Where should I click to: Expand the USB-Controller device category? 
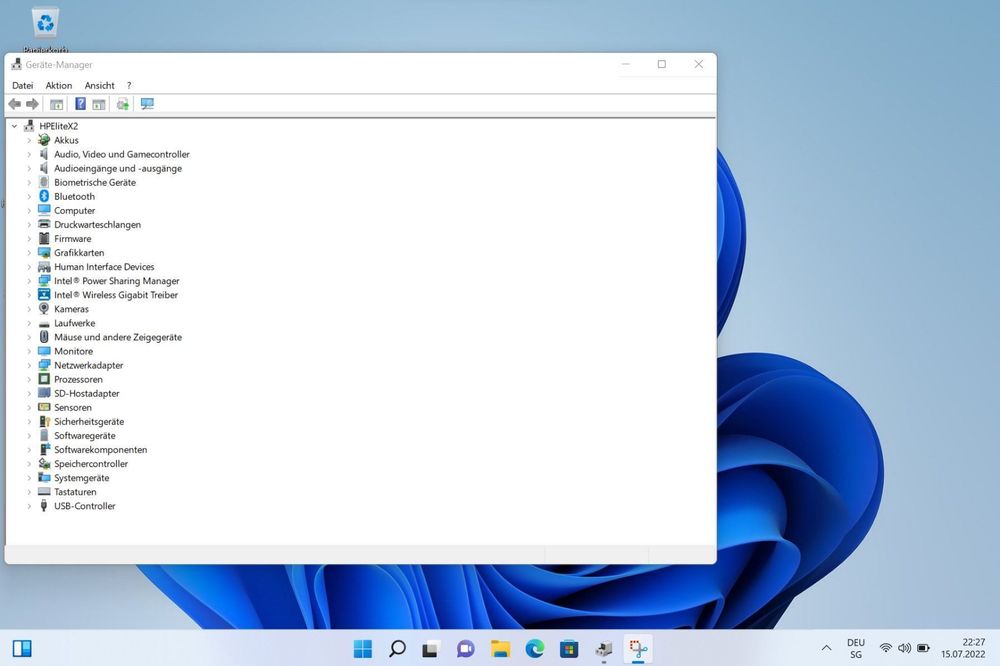coord(27,505)
